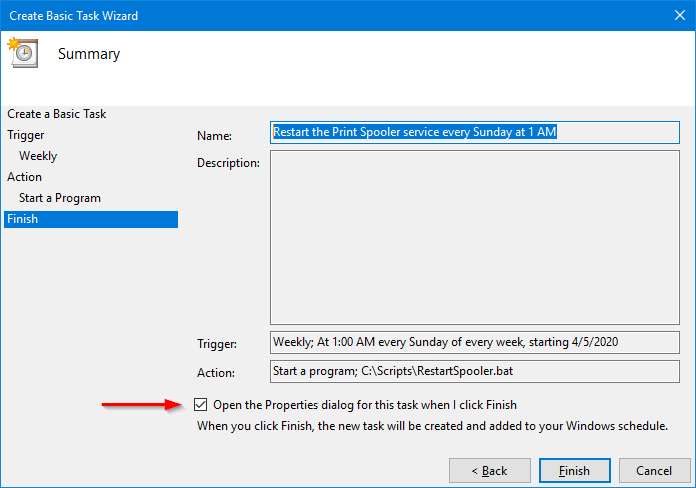696x488 pixels.
Task: Close the Create Basic Task Wizard
Action: tap(680, 15)
